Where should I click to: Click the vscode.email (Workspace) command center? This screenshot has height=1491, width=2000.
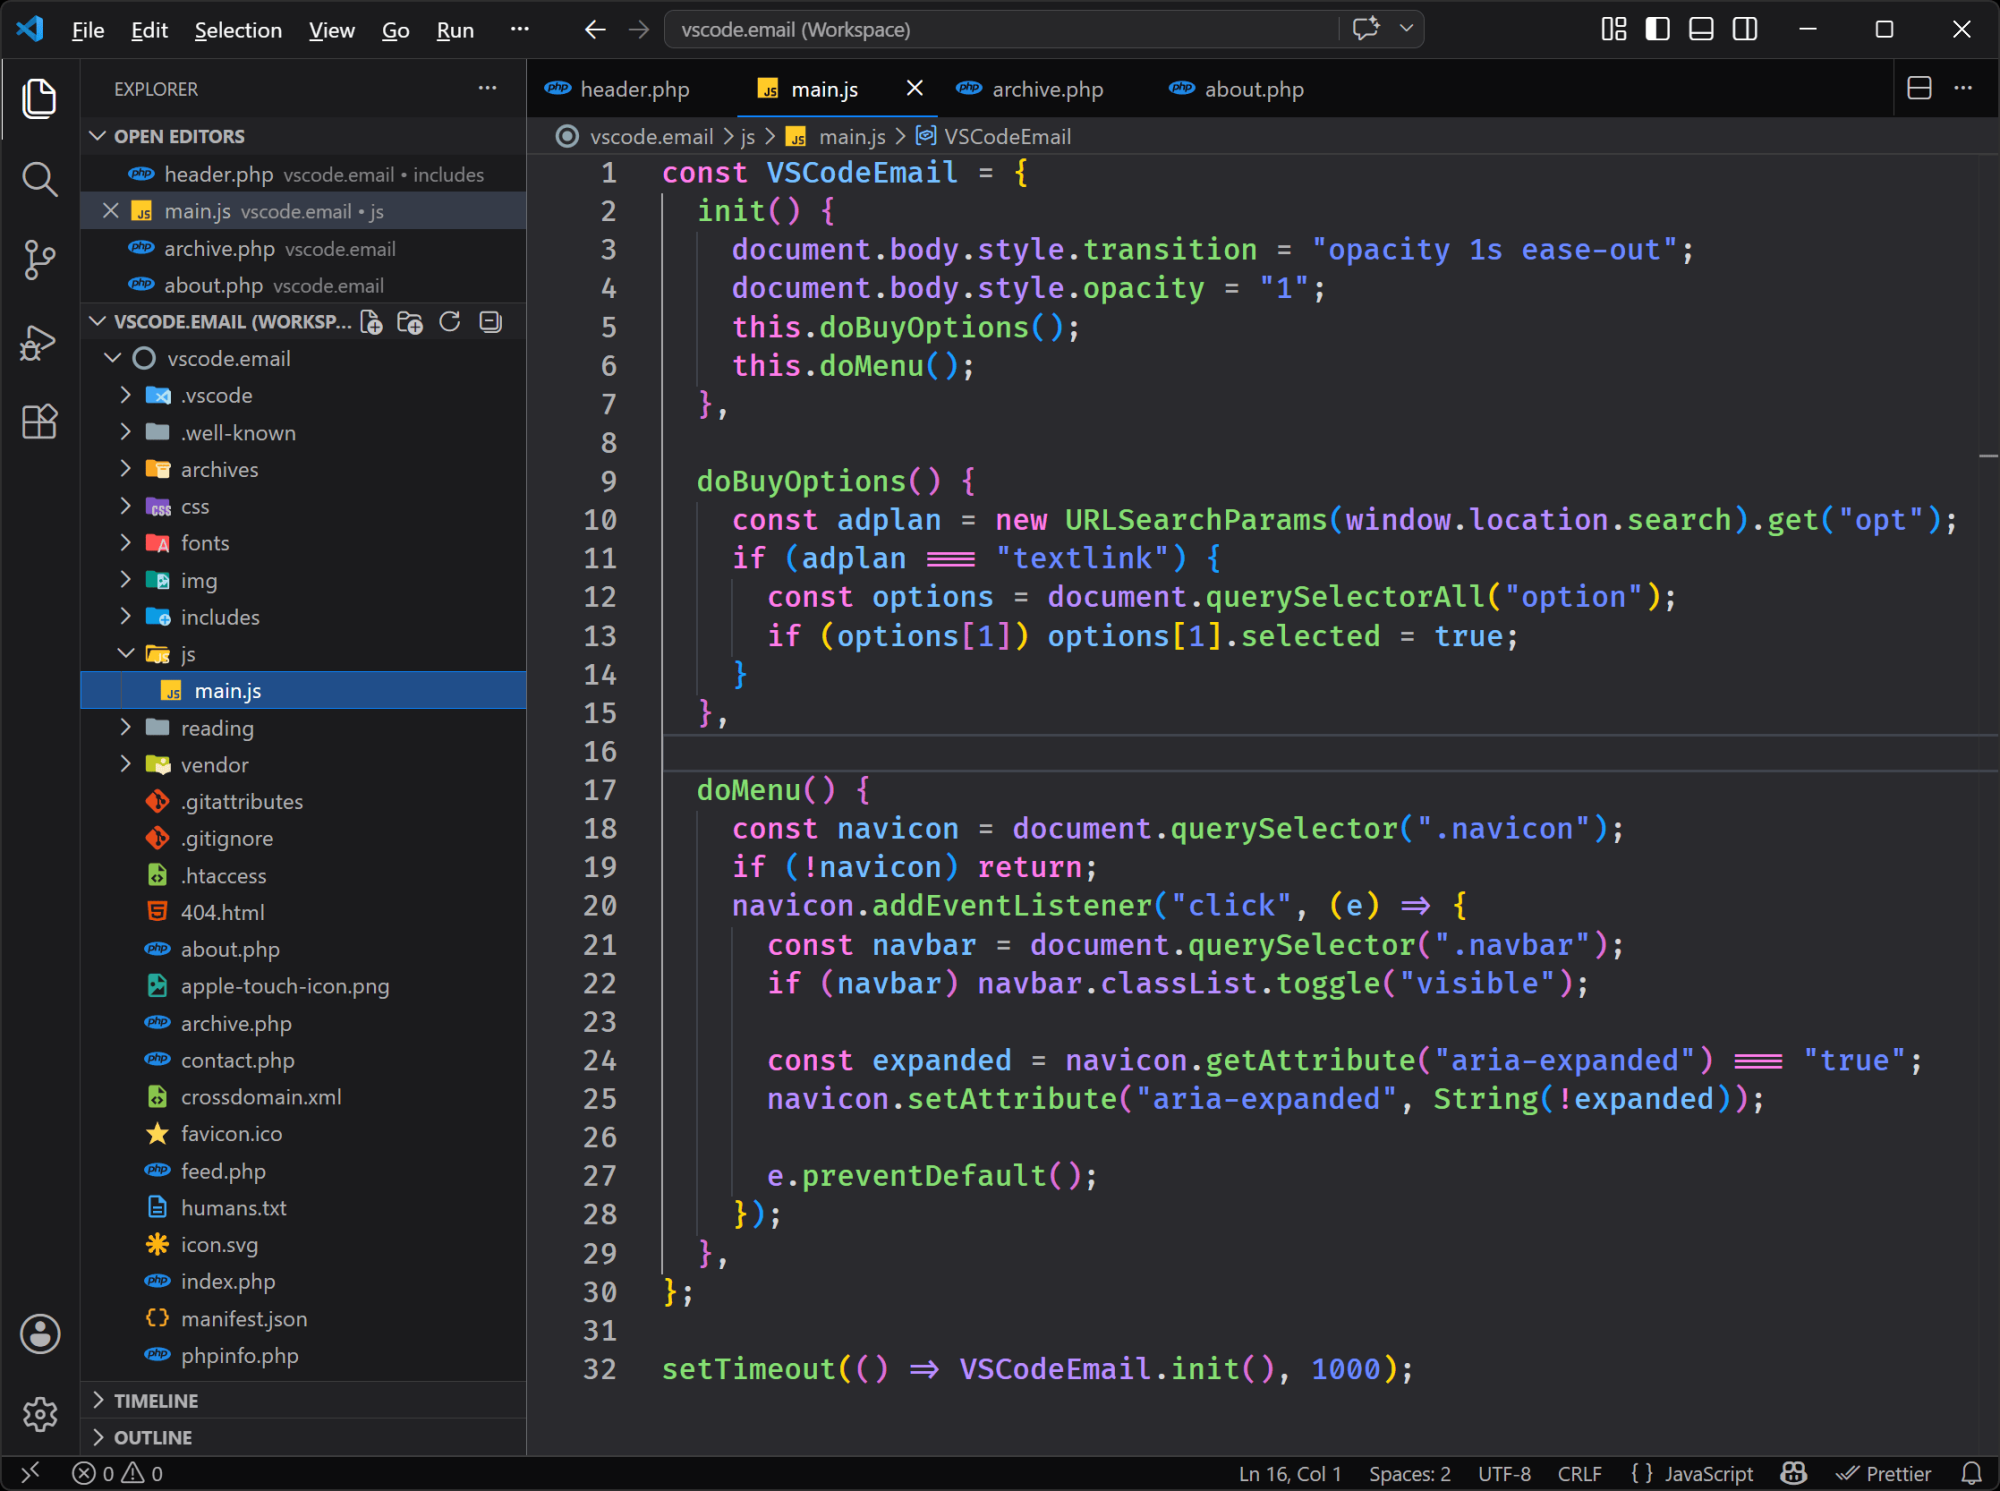click(1000, 30)
